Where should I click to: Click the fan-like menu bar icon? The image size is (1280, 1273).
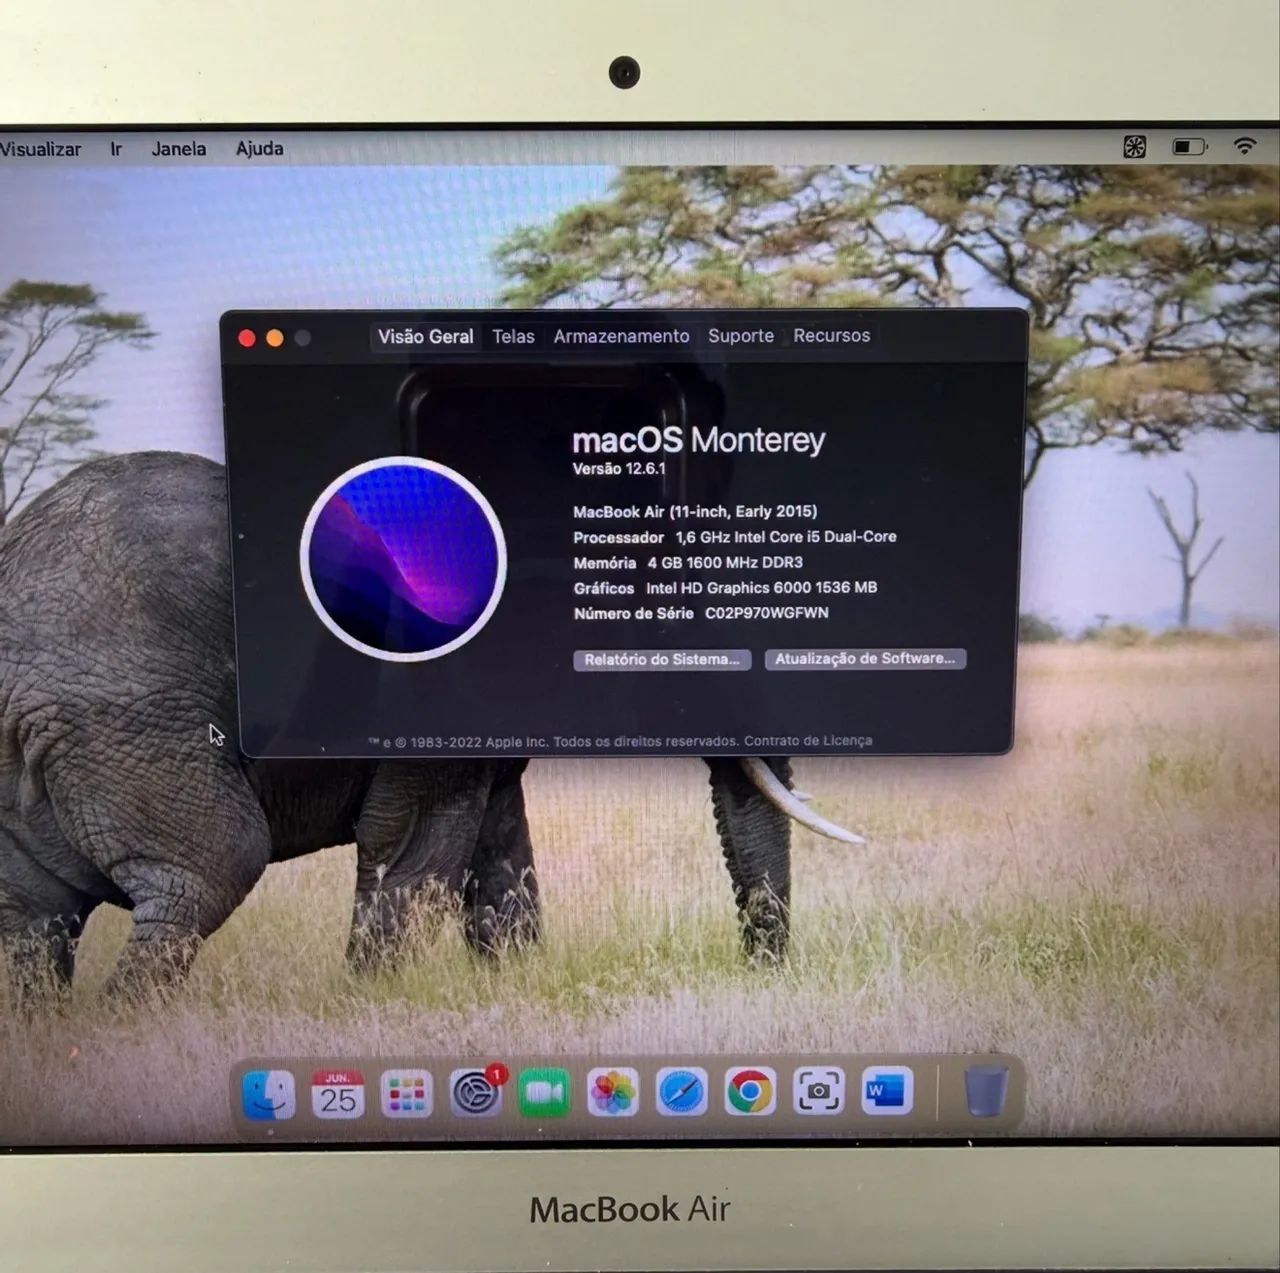(x=1135, y=147)
